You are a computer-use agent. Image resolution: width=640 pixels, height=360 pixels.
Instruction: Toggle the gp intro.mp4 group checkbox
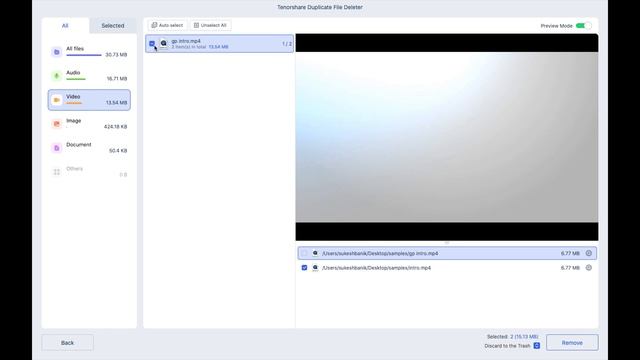(x=152, y=44)
